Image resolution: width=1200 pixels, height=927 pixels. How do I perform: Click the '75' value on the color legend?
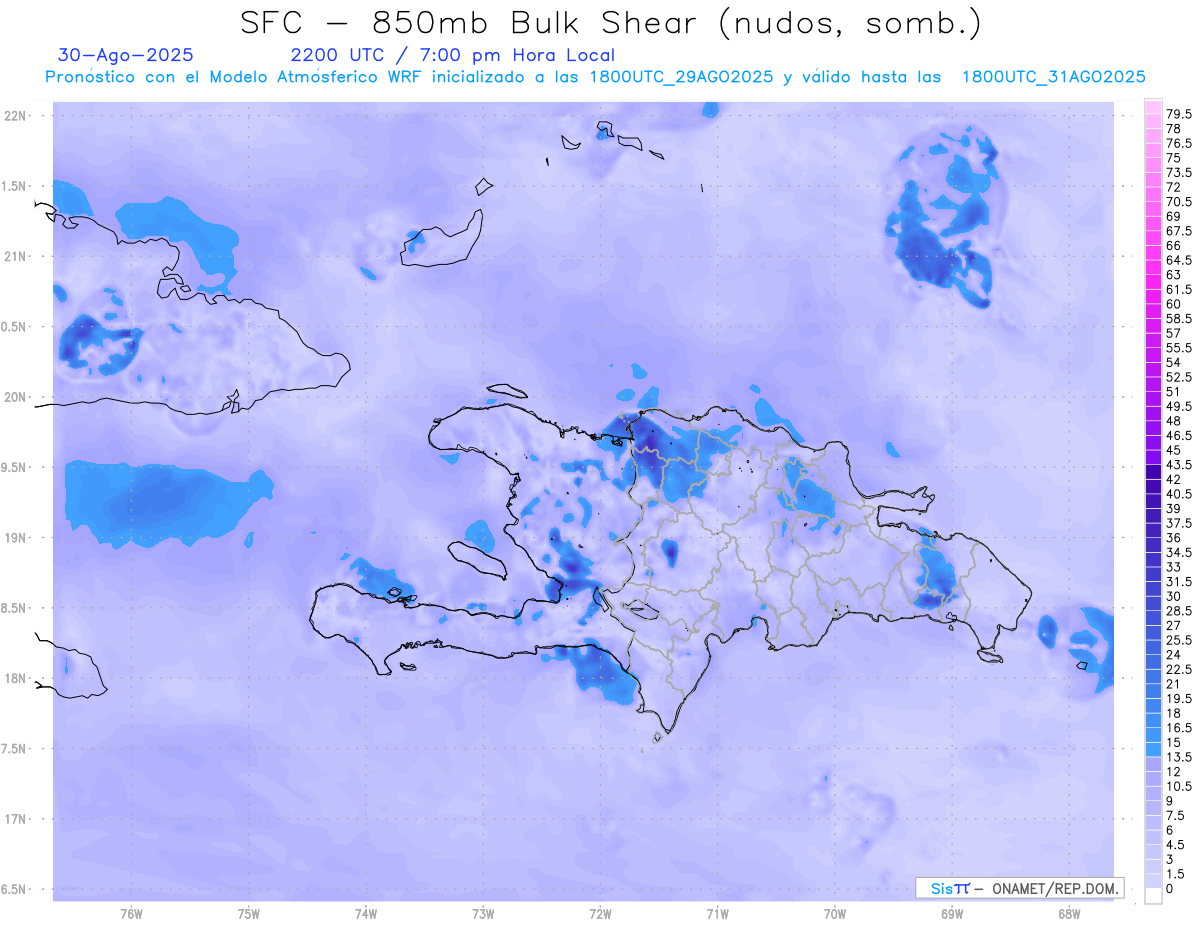coord(1174,158)
